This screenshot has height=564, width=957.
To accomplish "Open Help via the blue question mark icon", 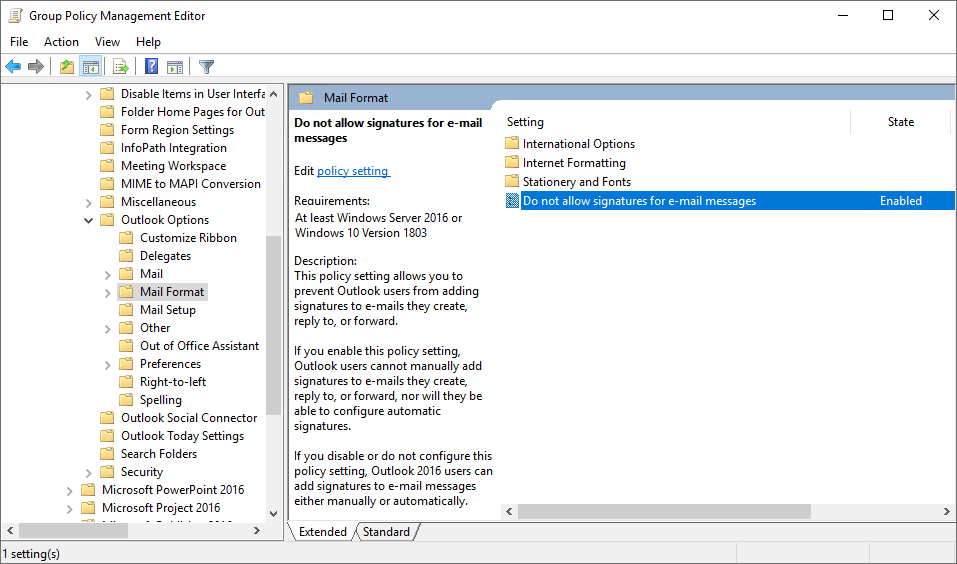I will pos(151,67).
